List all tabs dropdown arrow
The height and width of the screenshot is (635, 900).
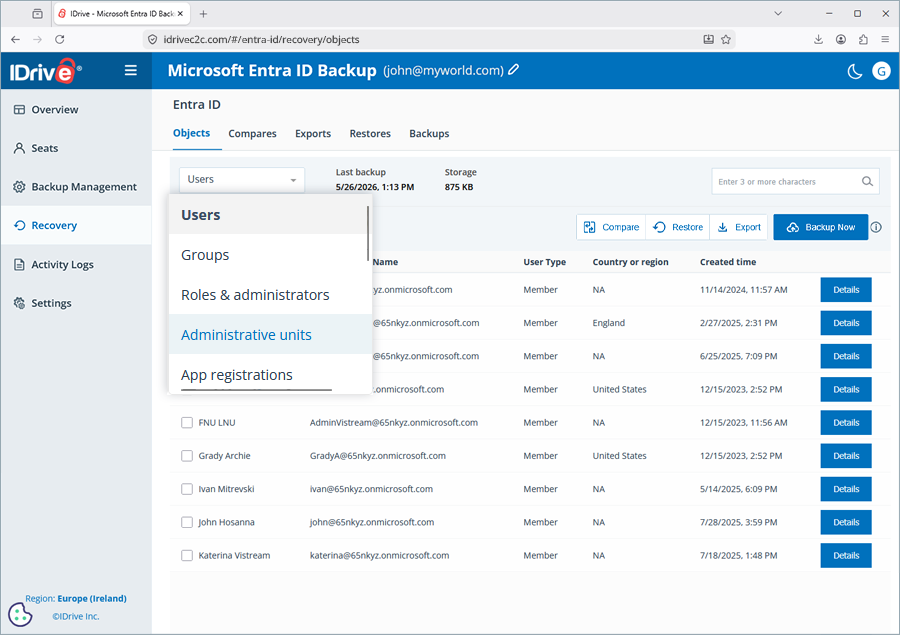pyautogui.click(x=778, y=13)
